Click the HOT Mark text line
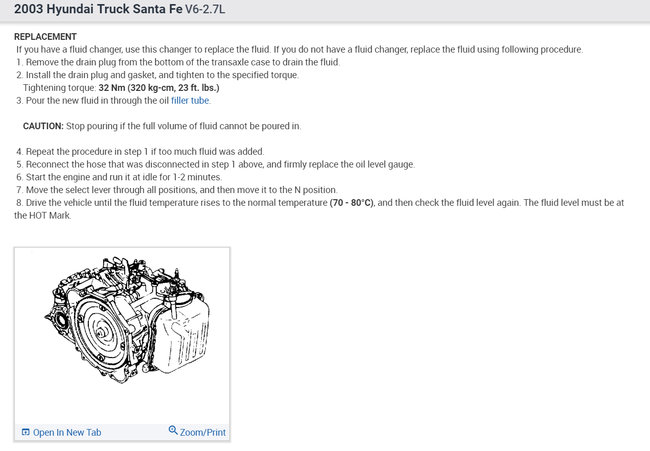650x451 pixels. (43, 216)
